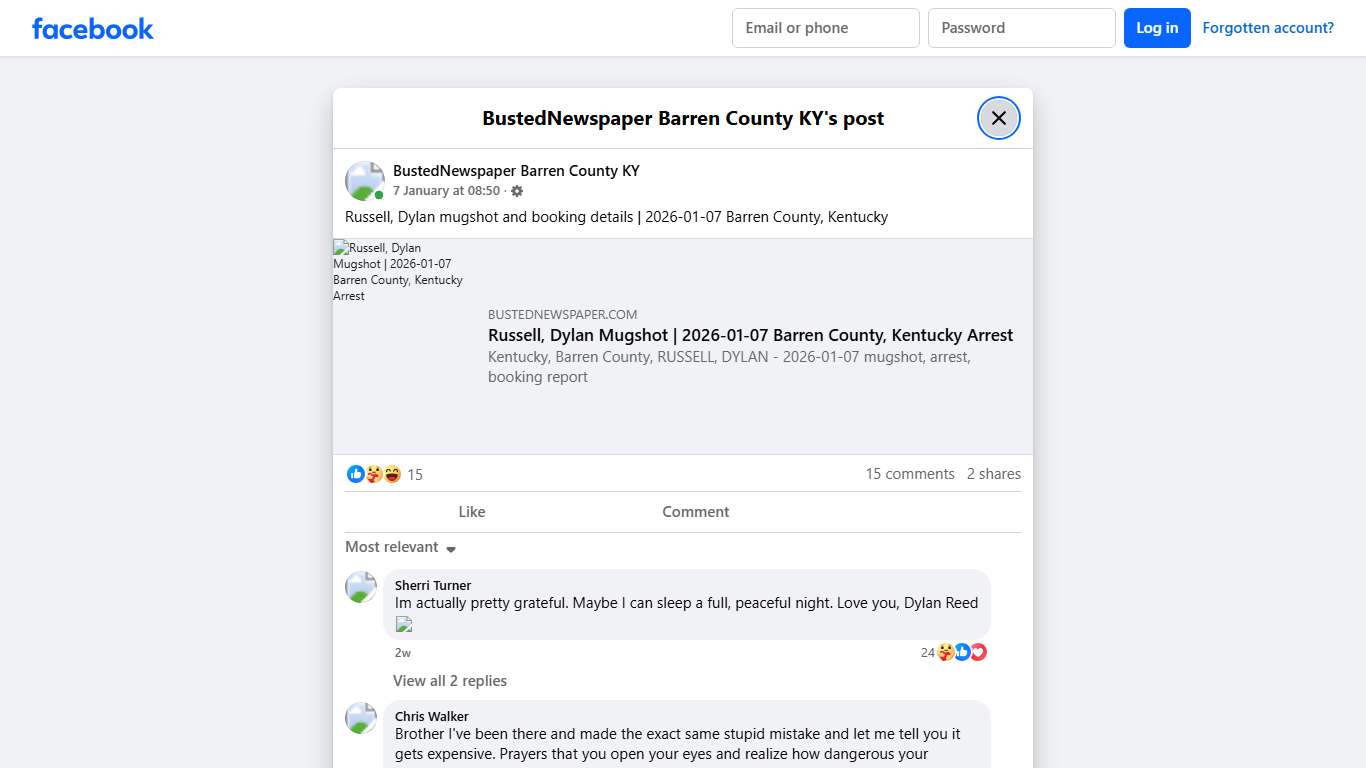Close the post dialog with X

pyautogui.click(x=998, y=118)
